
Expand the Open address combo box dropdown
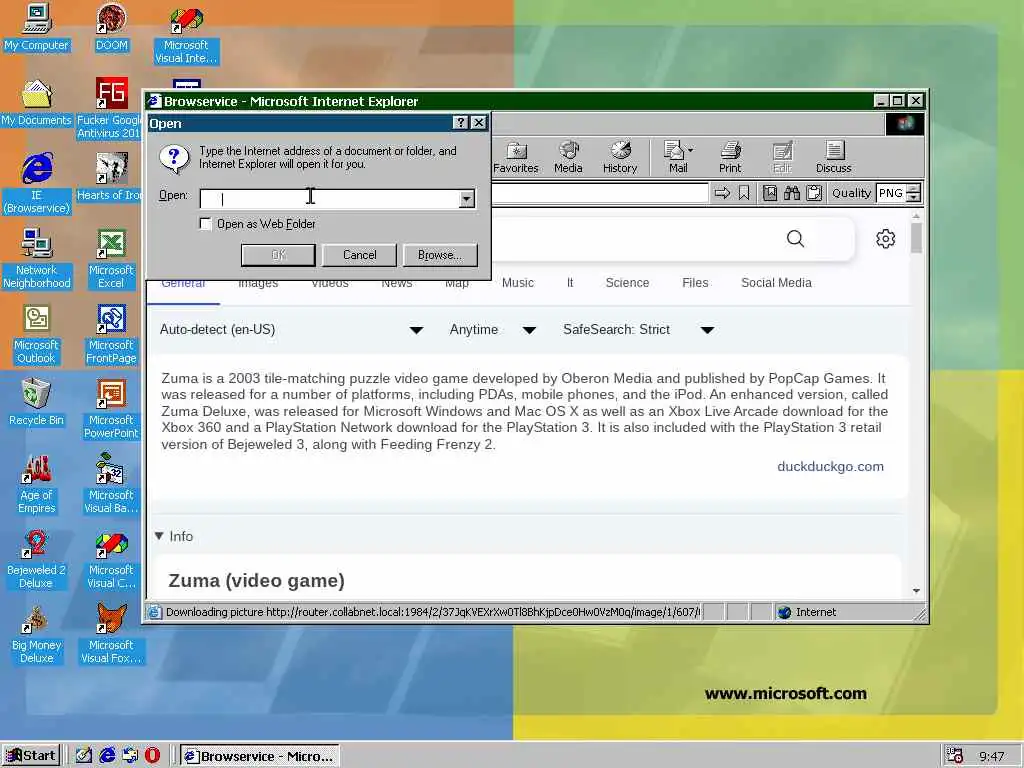click(x=466, y=199)
